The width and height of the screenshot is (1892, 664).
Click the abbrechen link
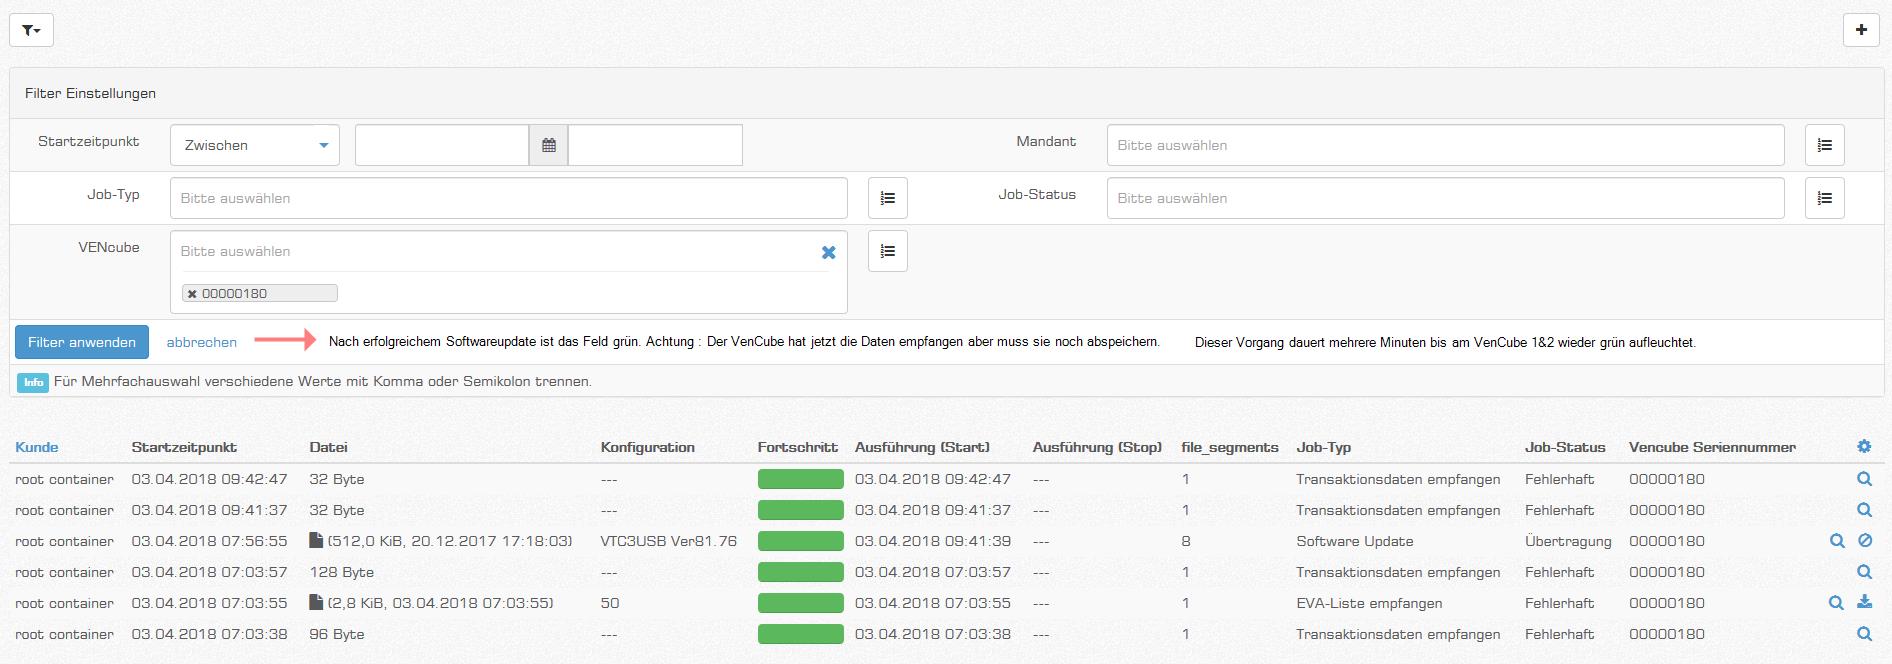(201, 342)
